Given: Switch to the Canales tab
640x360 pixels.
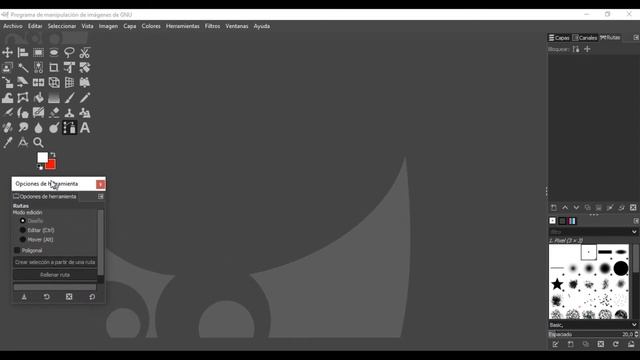Looking at the screenshot, I should pyautogui.click(x=585, y=38).
